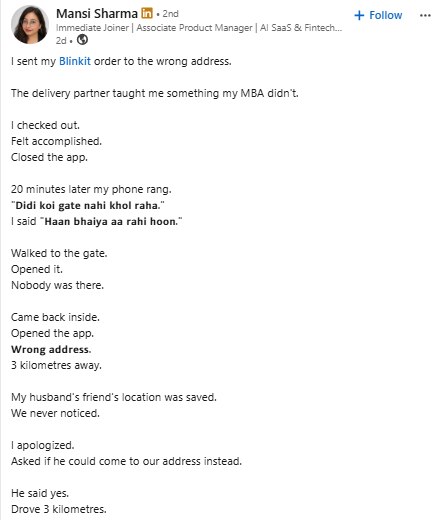441x520 pixels.
Task: Click the 'Drove 3 kilometres.' line
Action: [x=59, y=509]
